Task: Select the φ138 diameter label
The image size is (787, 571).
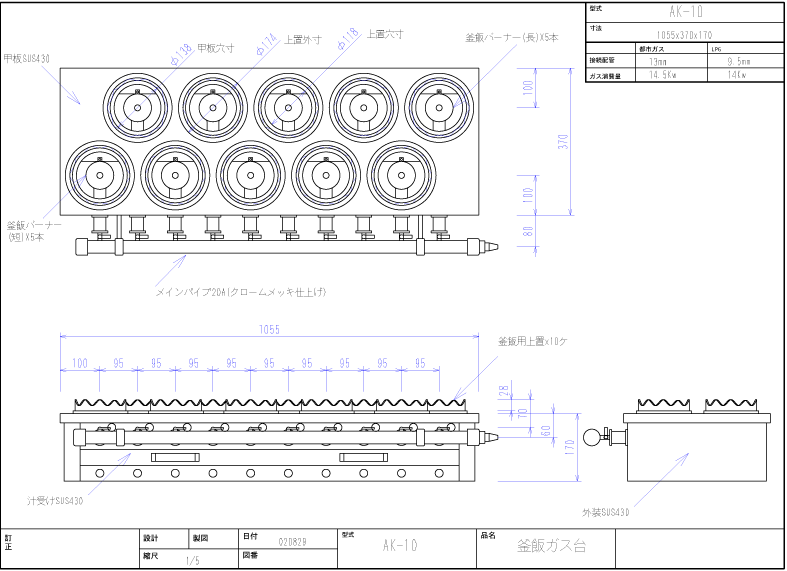Action: click(x=182, y=50)
